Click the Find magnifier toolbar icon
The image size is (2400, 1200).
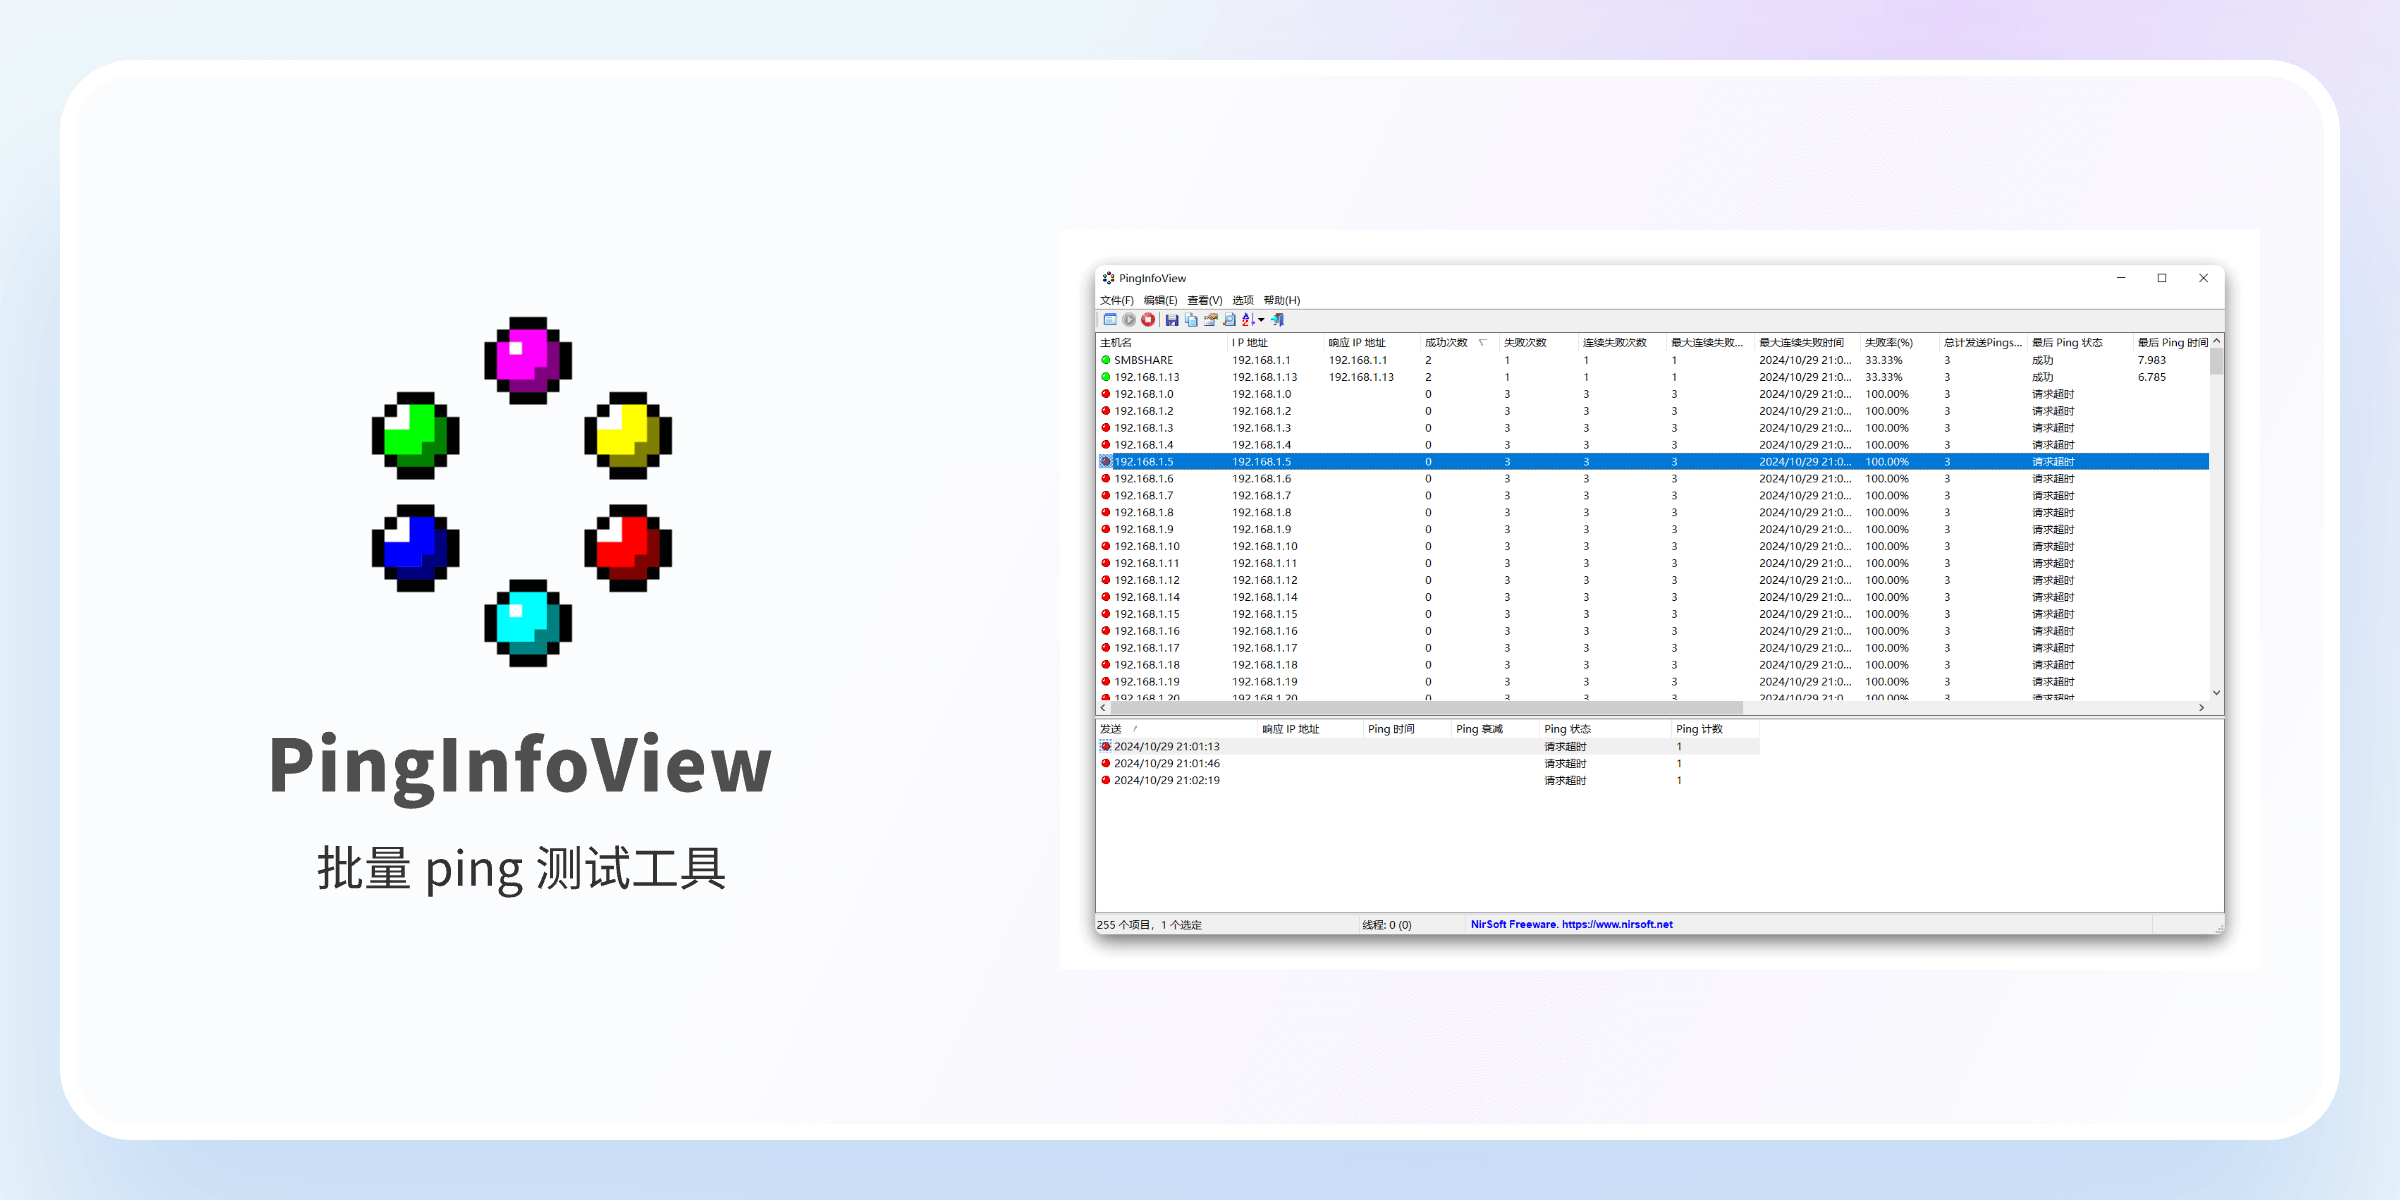1229,320
